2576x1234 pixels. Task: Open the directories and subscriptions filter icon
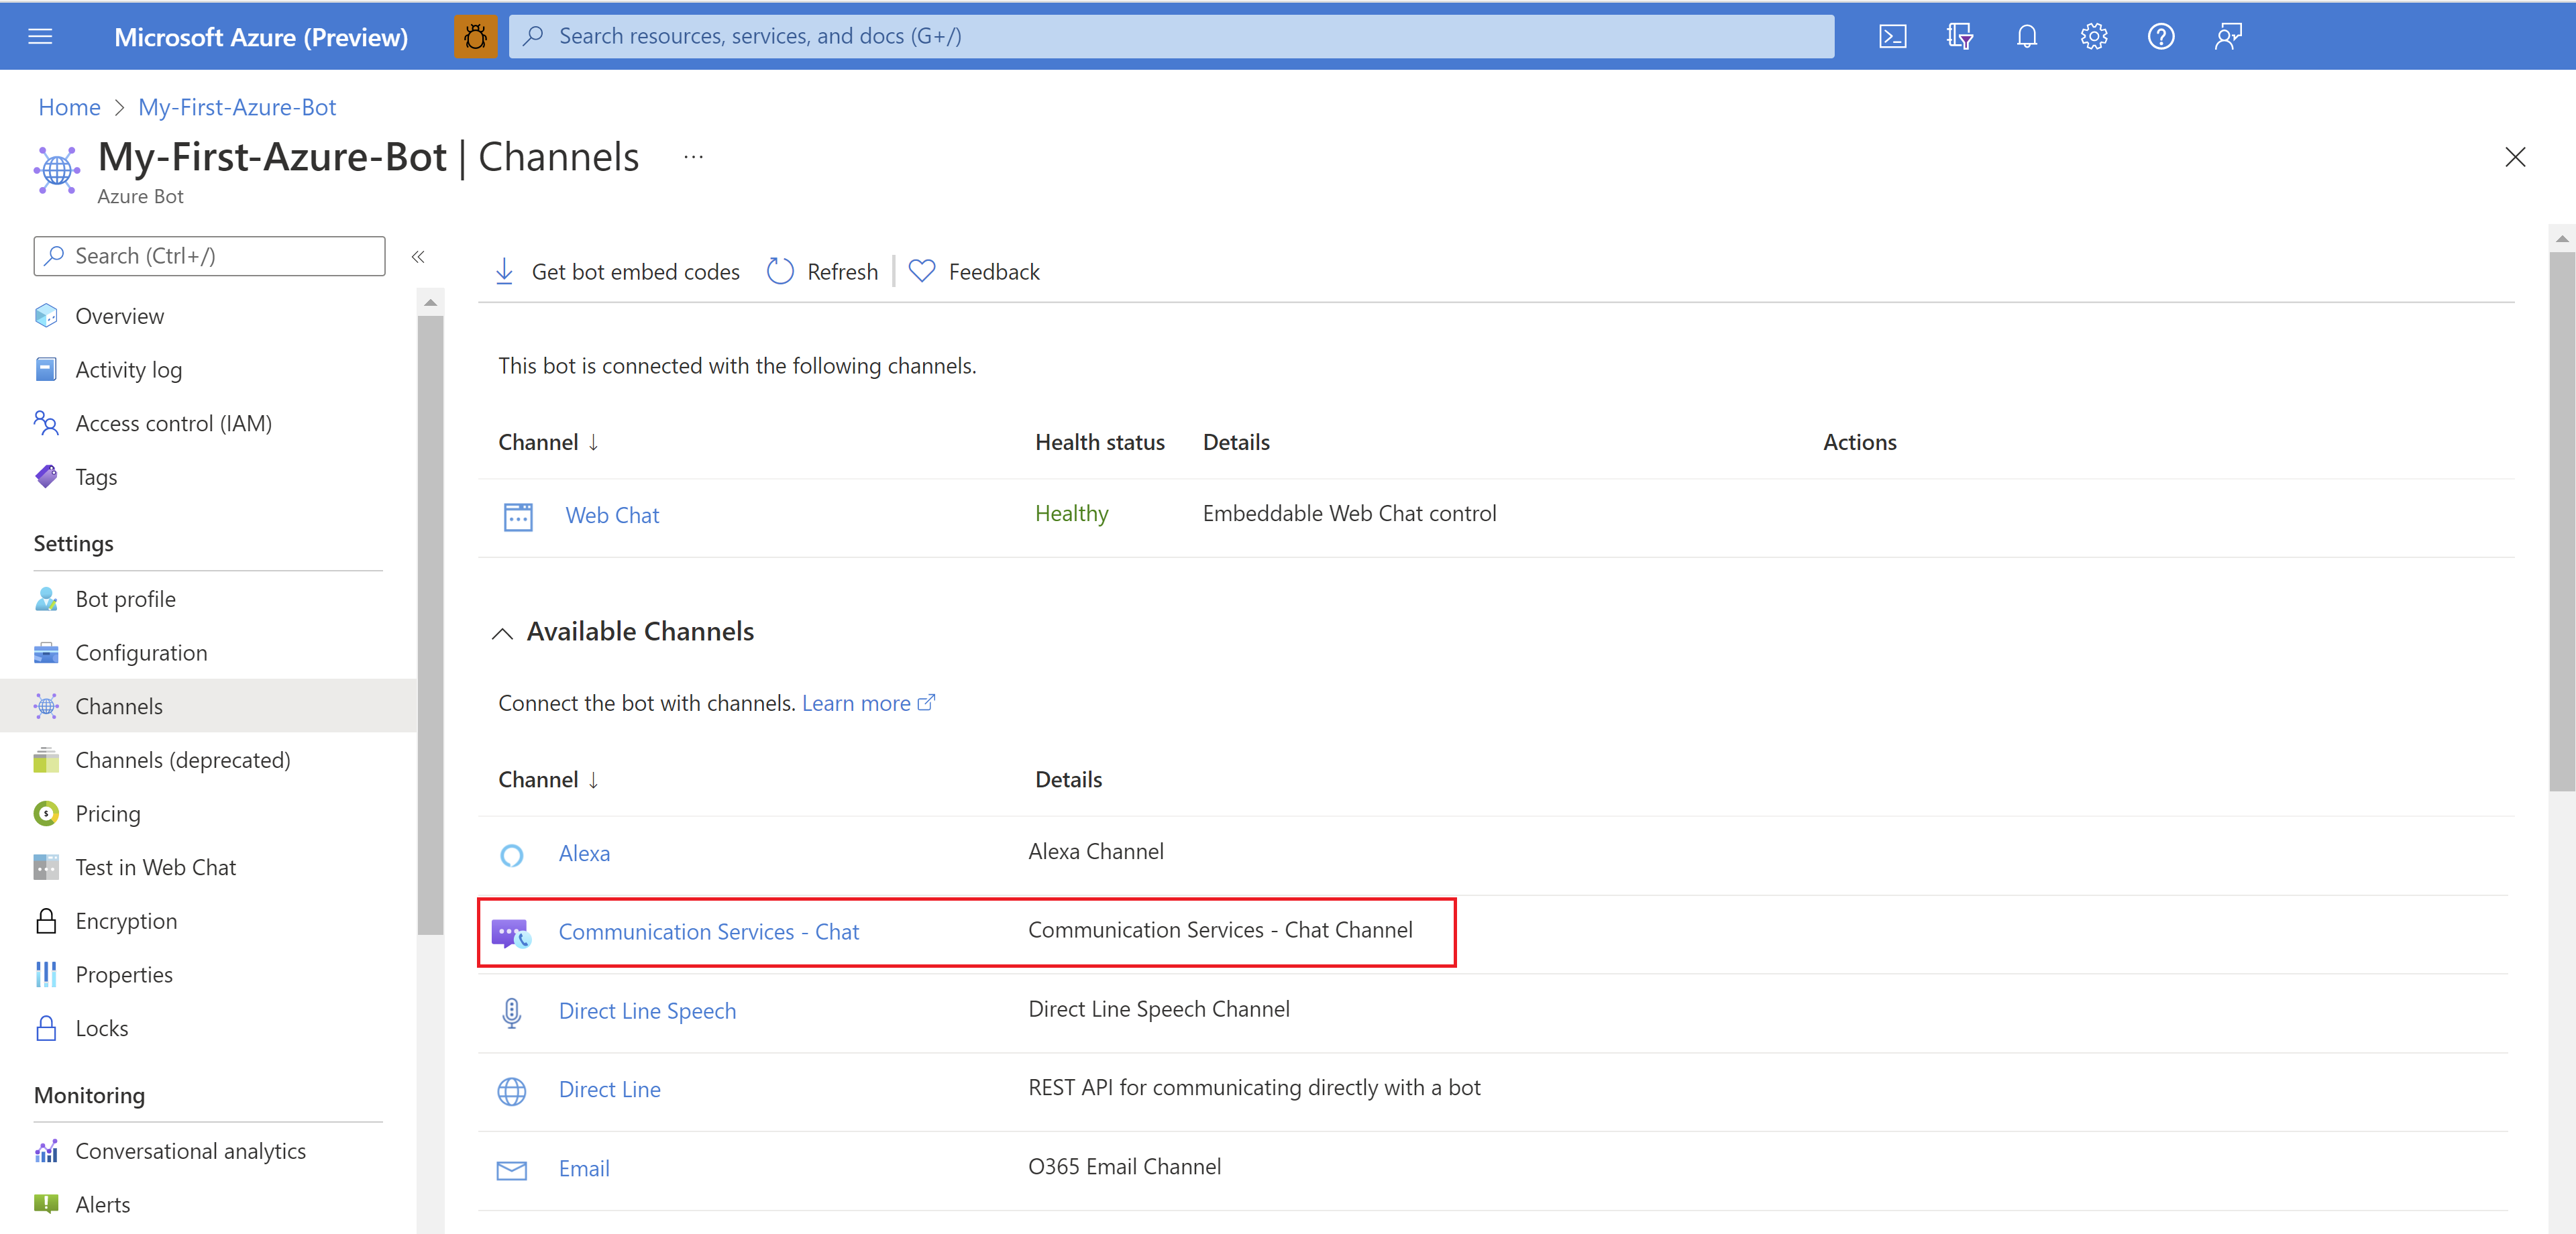[1959, 37]
